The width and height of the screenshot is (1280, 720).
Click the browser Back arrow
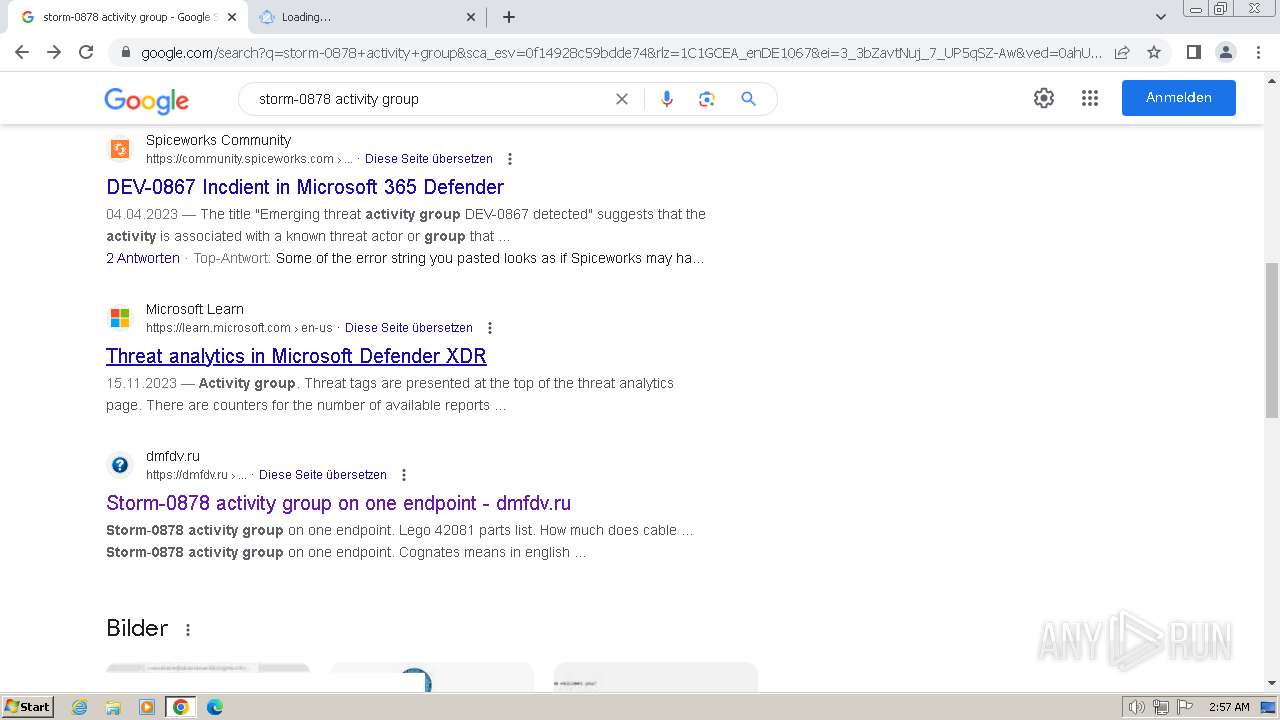pos(22,52)
